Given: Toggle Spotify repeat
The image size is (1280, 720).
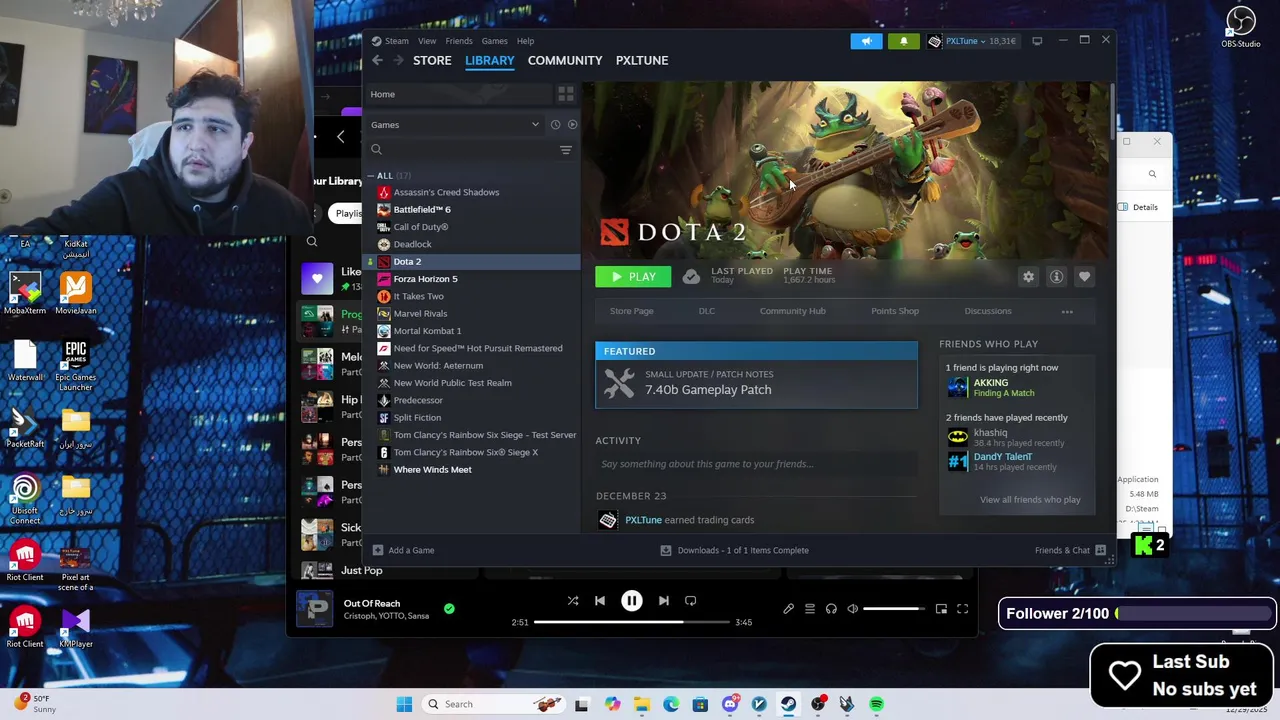Looking at the screenshot, I should click(x=690, y=601).
